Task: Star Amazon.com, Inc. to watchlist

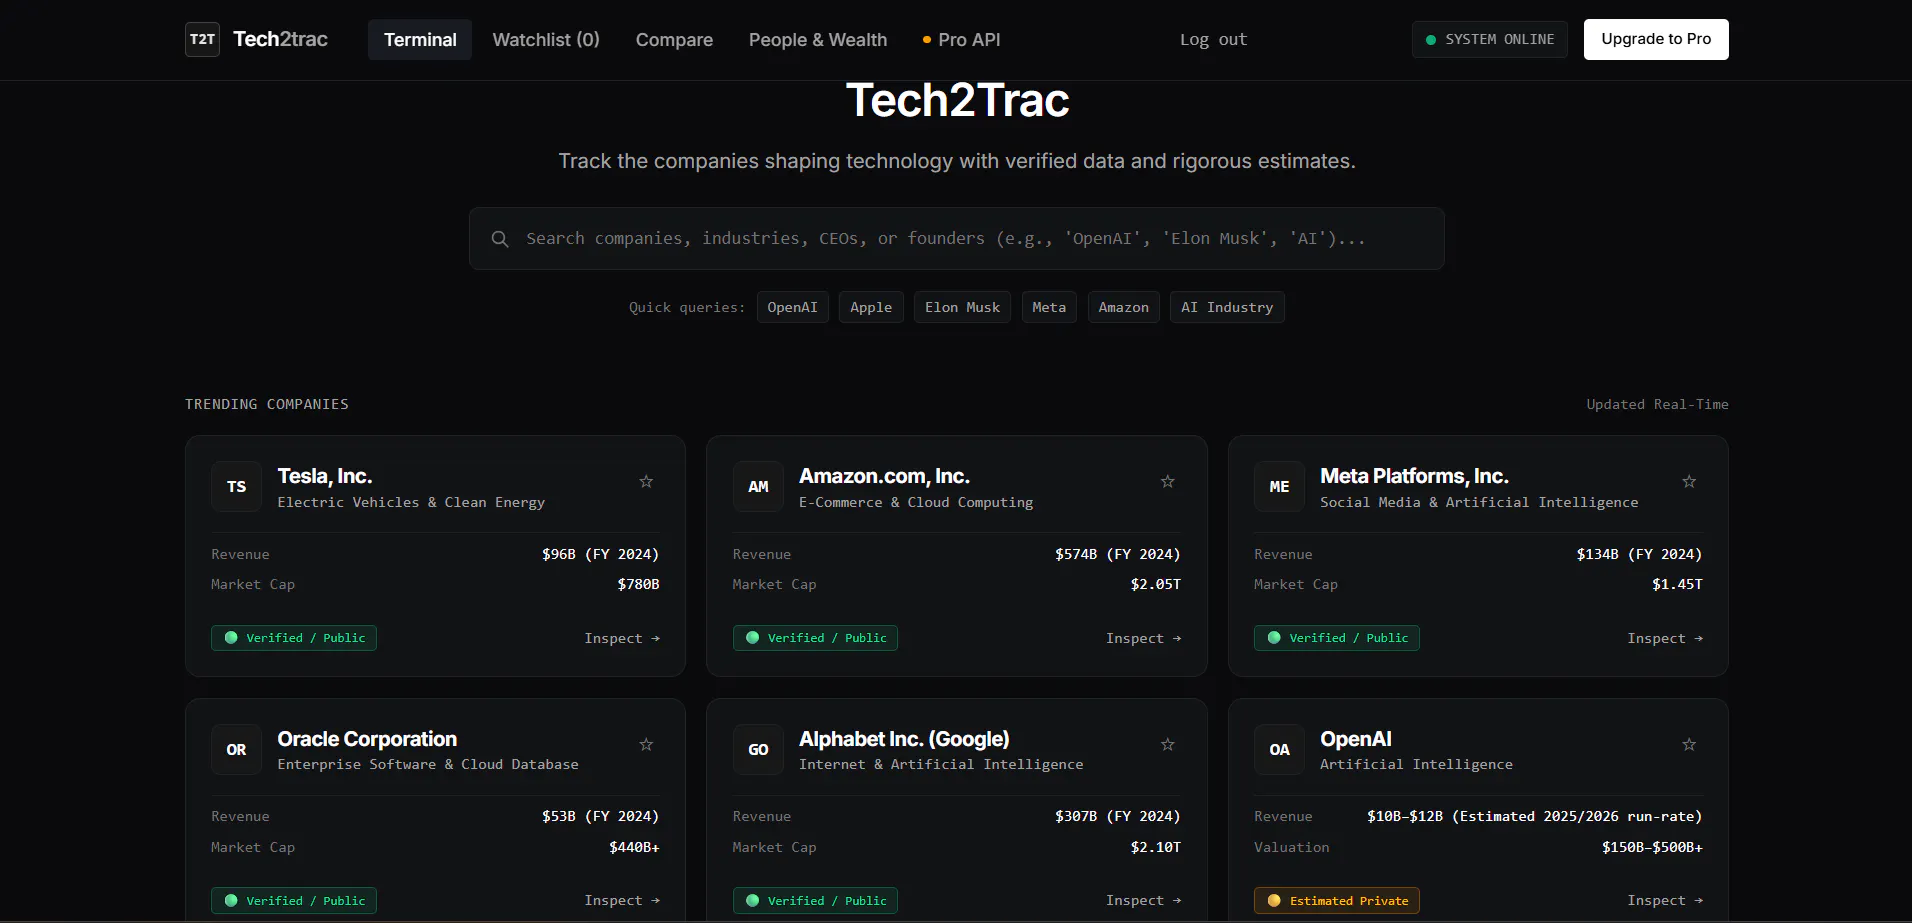Action: pyautogui.click(x=1167, y=482)
